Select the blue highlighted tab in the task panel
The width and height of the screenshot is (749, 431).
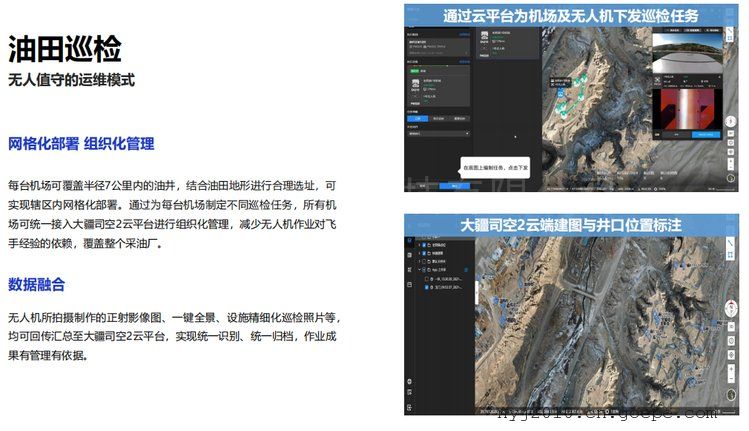[x=415, y=118]
